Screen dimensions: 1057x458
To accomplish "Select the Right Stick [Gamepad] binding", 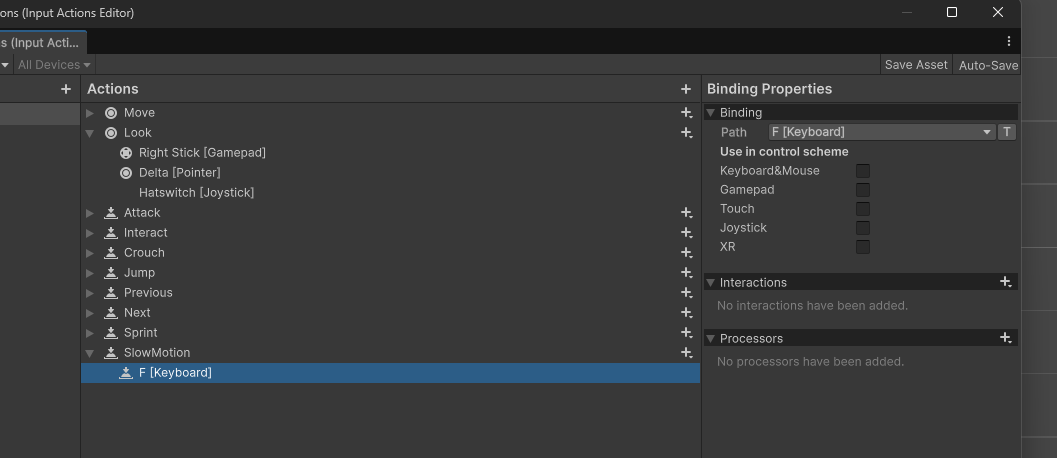I will pyautogui.click(x=202, y=153).
